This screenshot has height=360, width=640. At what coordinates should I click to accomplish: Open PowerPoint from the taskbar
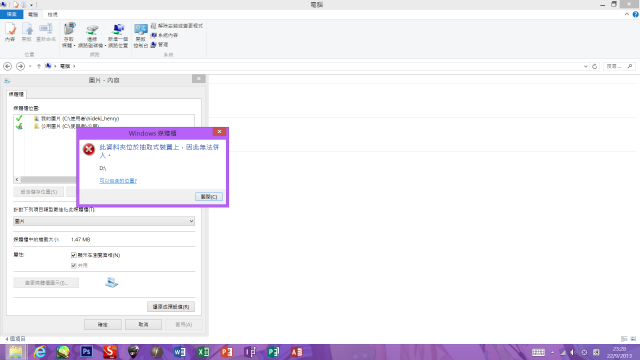coord(227,352)
